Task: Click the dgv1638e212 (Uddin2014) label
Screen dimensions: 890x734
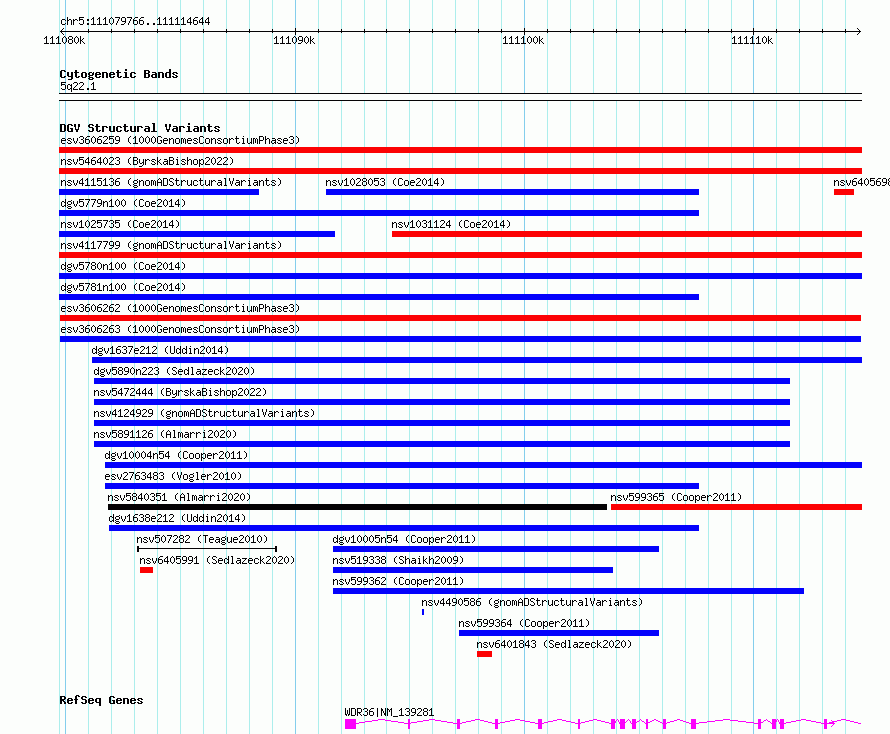Action: (x=177, y=518)
